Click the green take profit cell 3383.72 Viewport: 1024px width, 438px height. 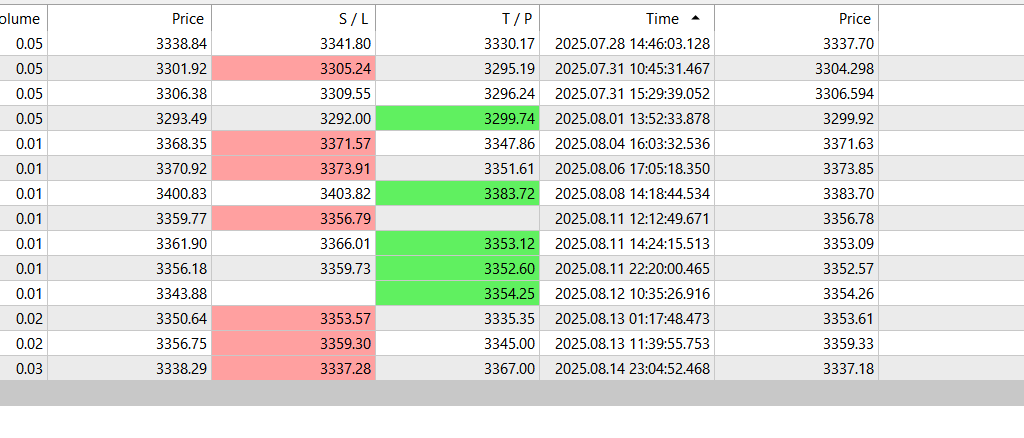[x=457, y=193]
